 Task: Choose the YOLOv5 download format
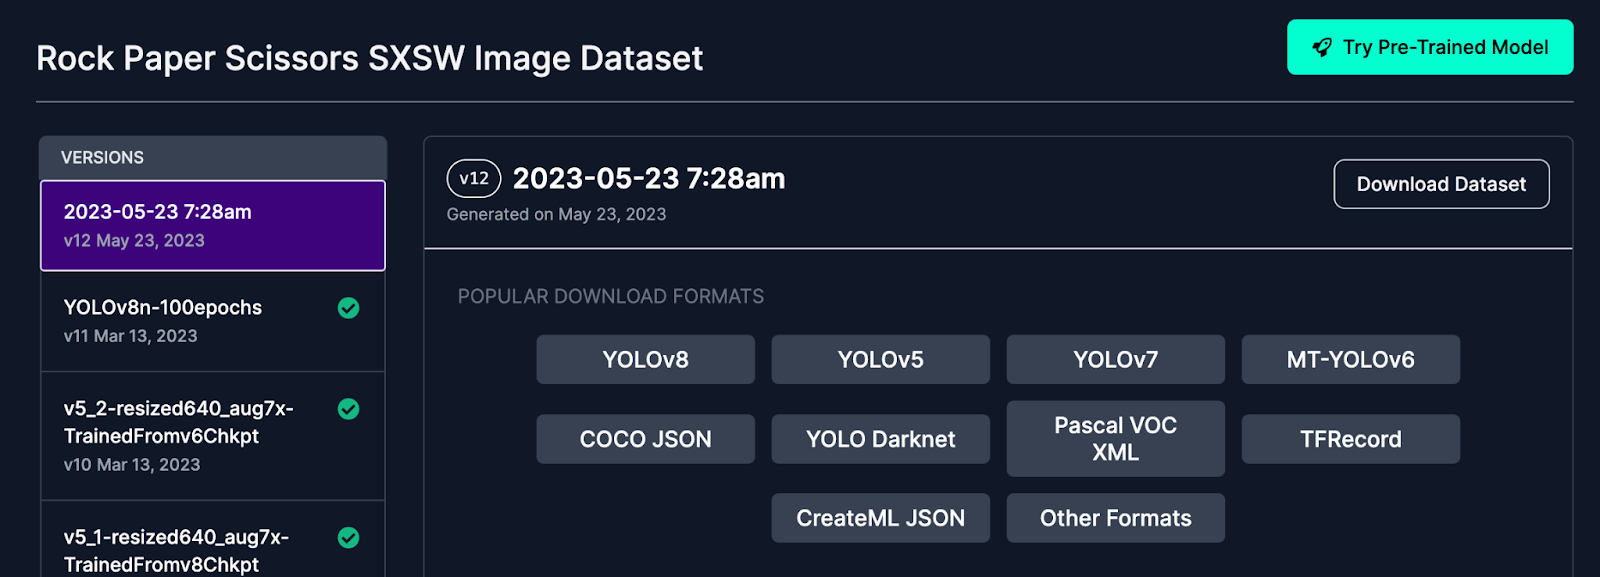point(880,360)
